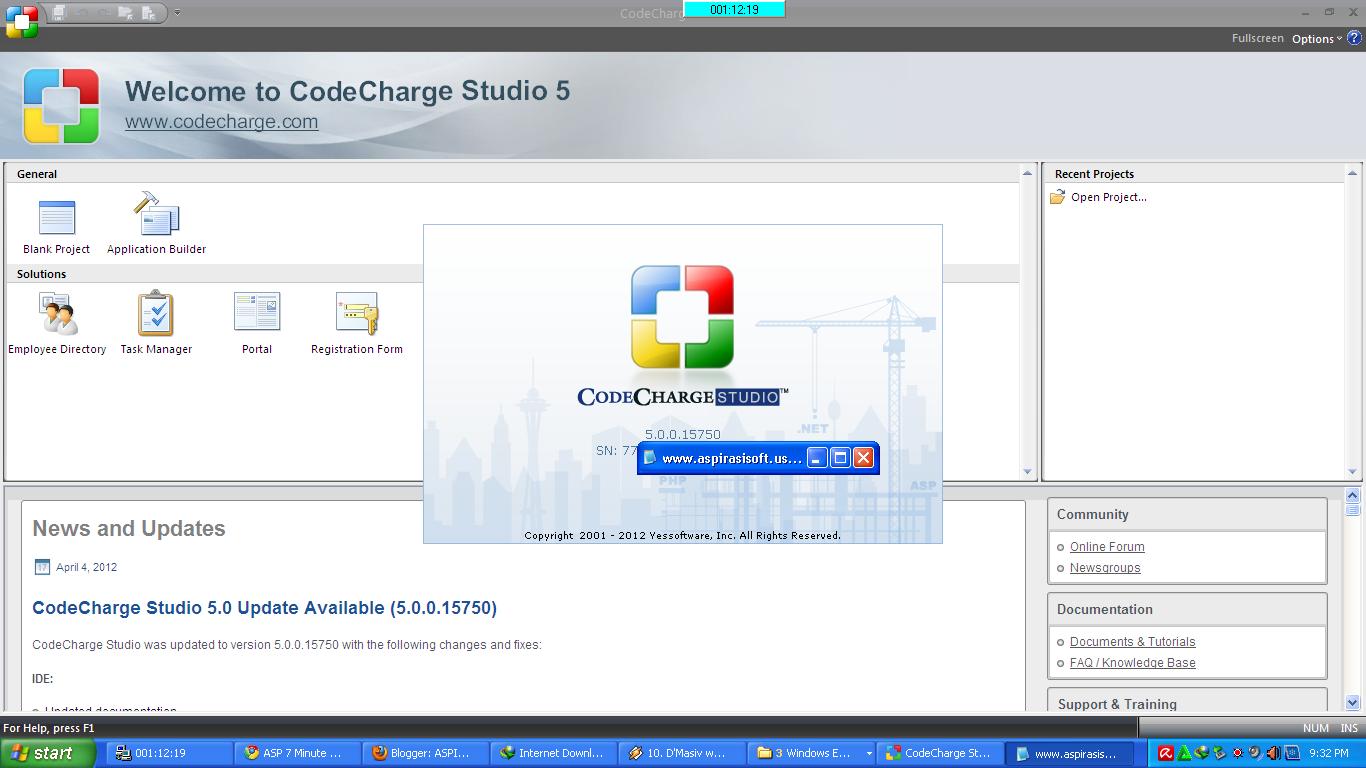The image size is (1366, 768).
Task: Click scroll down arrow of the General panel
Action: tap(1027, 472)
